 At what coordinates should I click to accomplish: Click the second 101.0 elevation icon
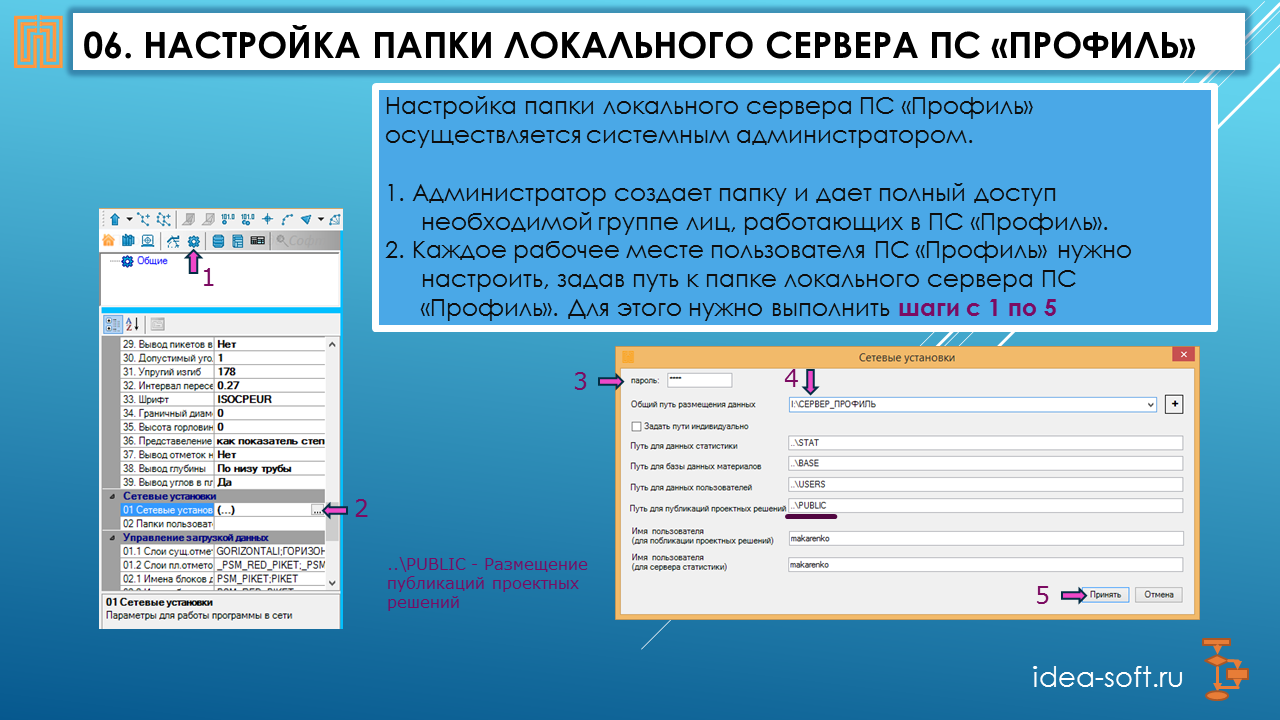coord(248,219)
